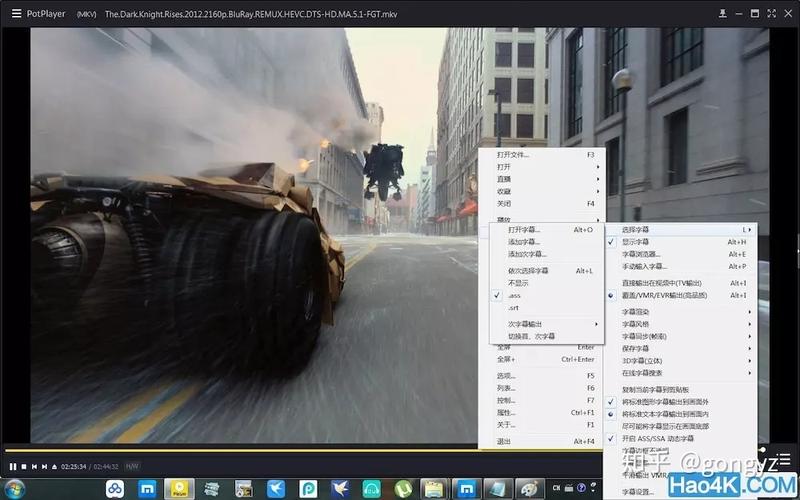Toggle the 显示字幕 checked option
This screenshot has height=500, width=800.
tap(636, 242)
